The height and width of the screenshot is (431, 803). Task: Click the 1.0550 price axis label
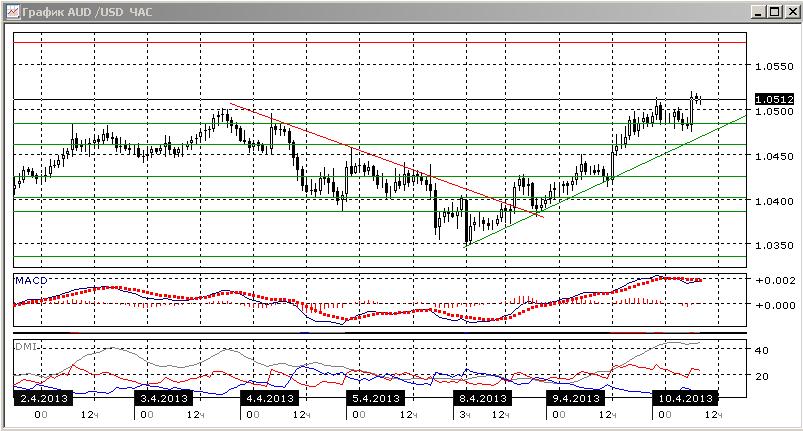(774, 67)
